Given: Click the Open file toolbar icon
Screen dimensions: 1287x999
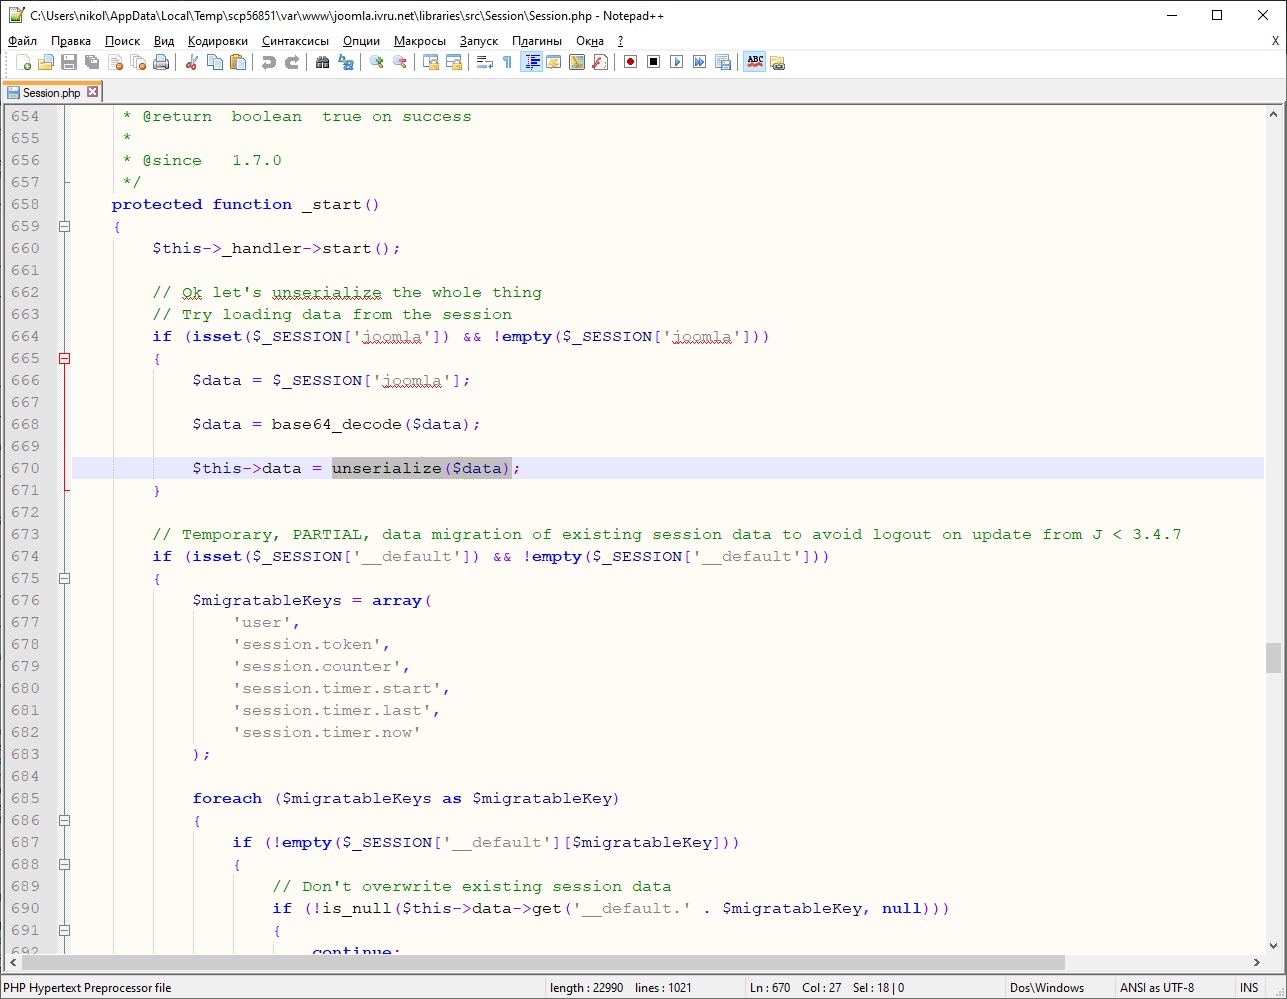Looking at the screenshot, I should 46,63.
